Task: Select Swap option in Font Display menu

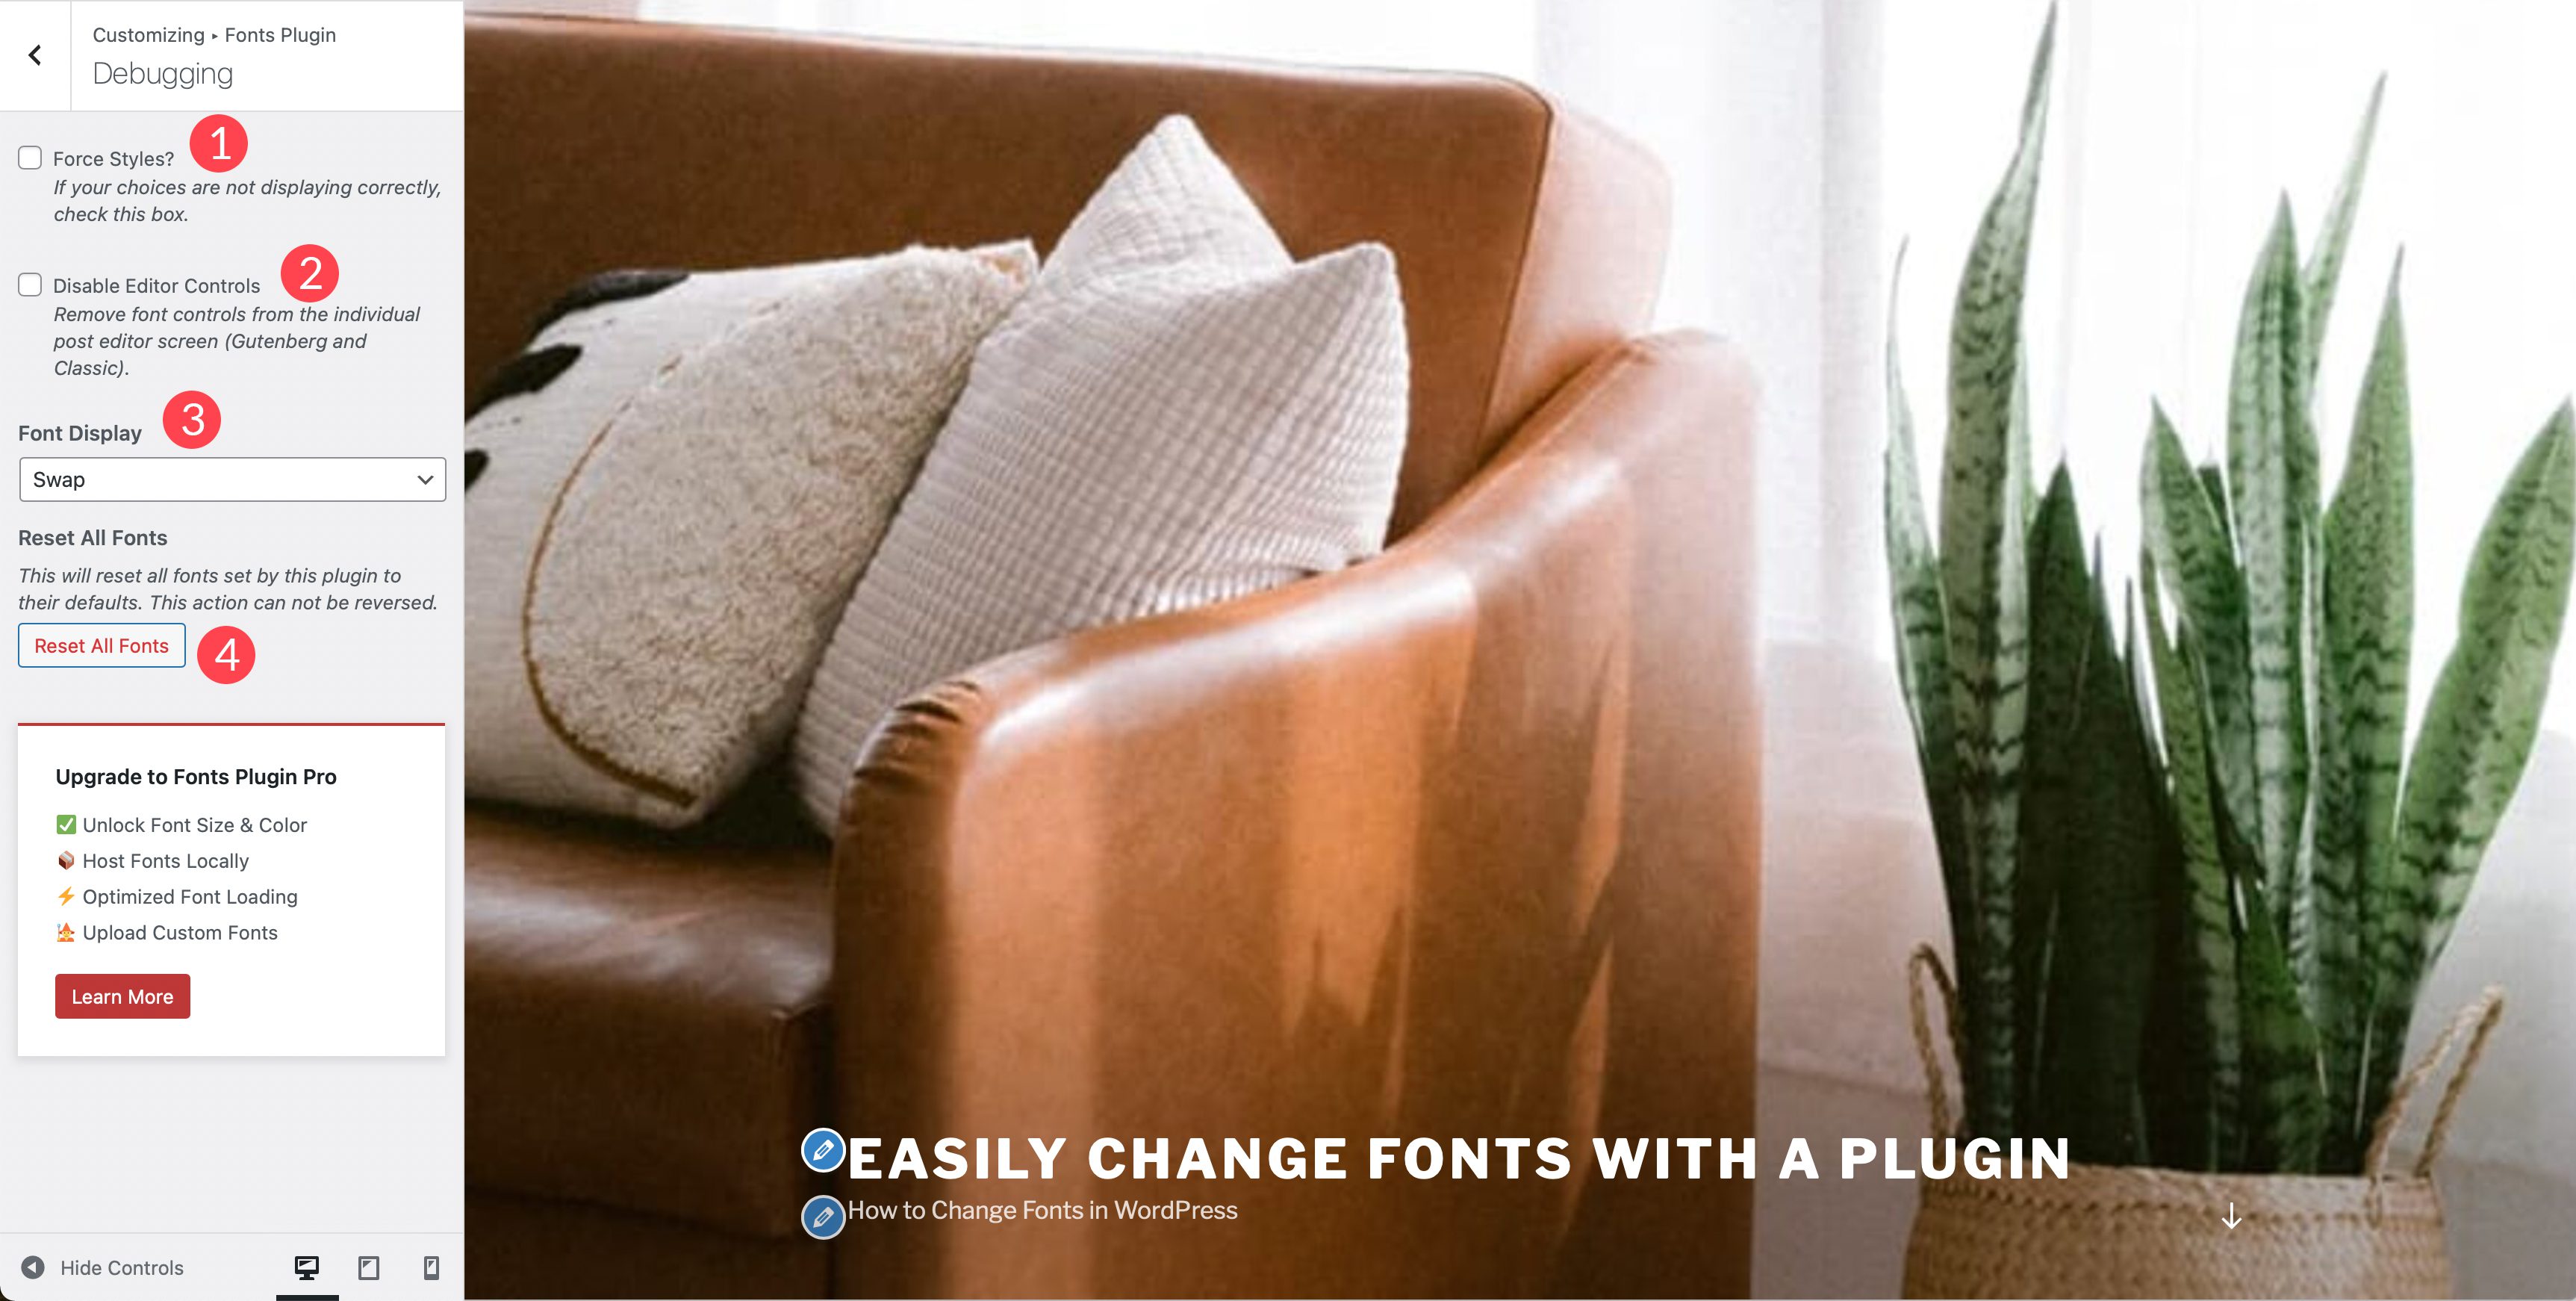Action: click(x=231, y=478)
